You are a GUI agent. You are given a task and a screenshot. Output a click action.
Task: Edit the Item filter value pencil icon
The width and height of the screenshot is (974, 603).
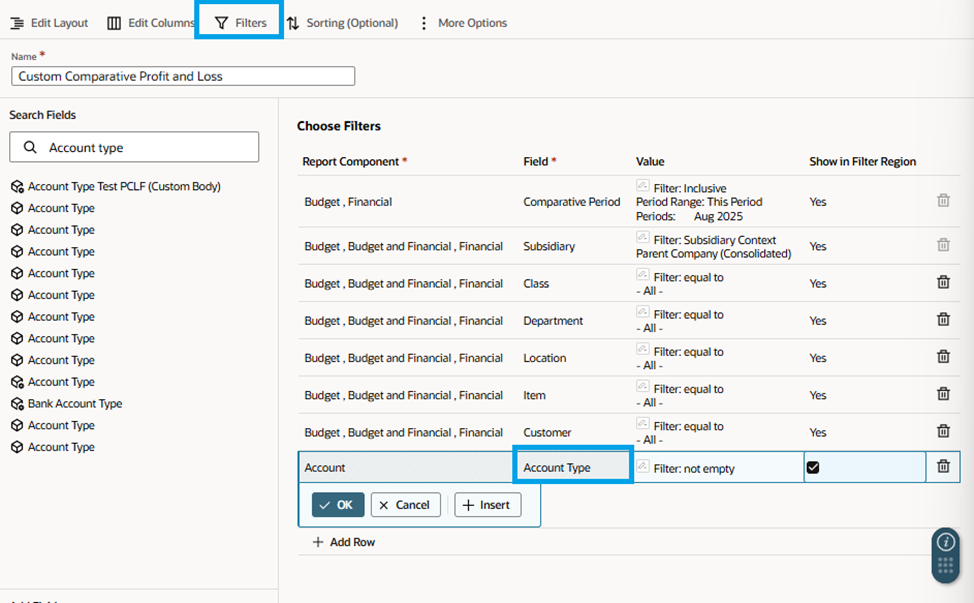(642, 386)
